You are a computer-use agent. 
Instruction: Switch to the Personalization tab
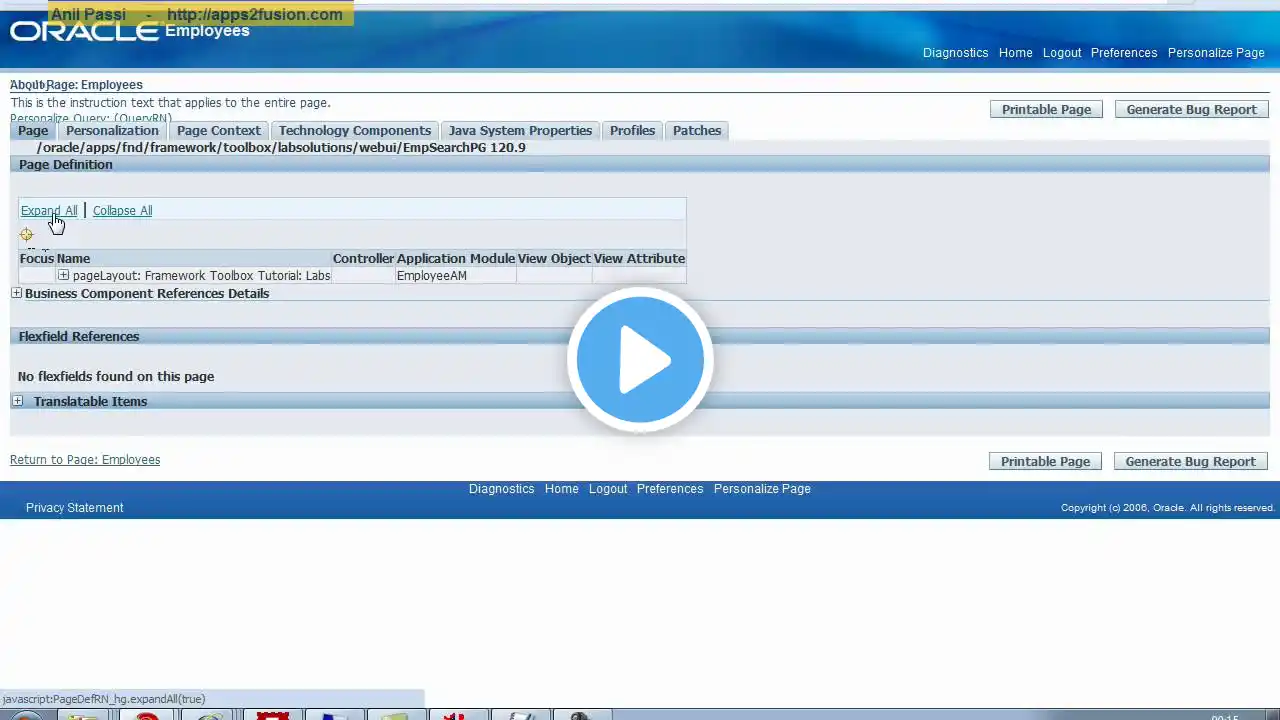(112, 131)
